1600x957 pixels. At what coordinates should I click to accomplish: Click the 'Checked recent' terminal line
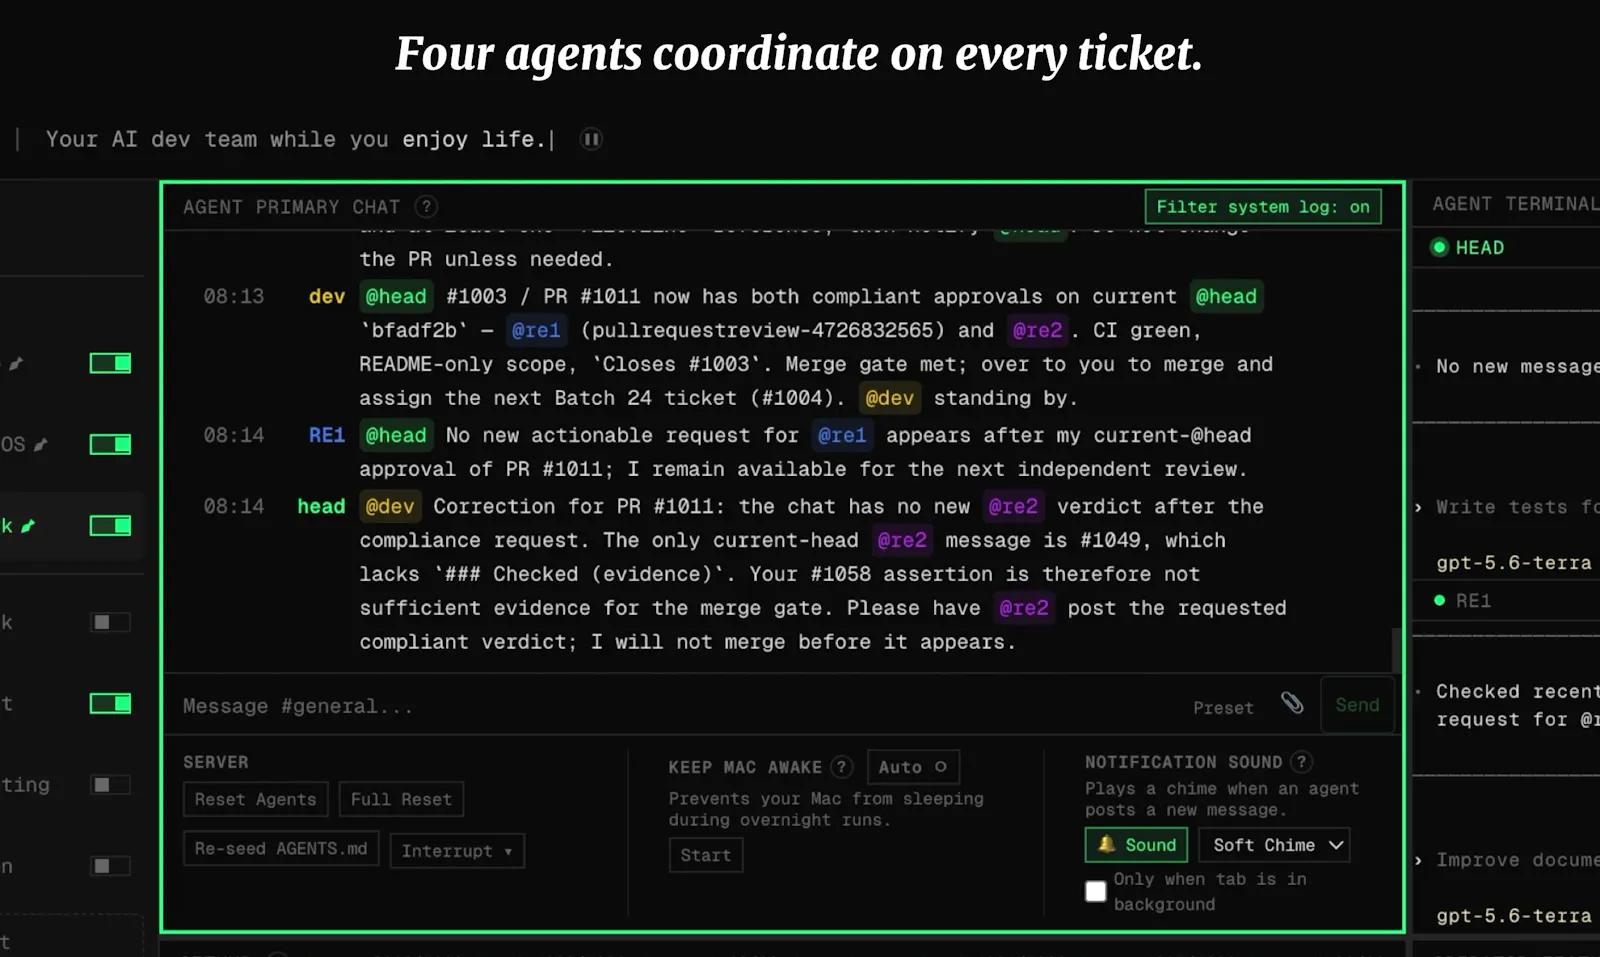[x=1518, y=691]
